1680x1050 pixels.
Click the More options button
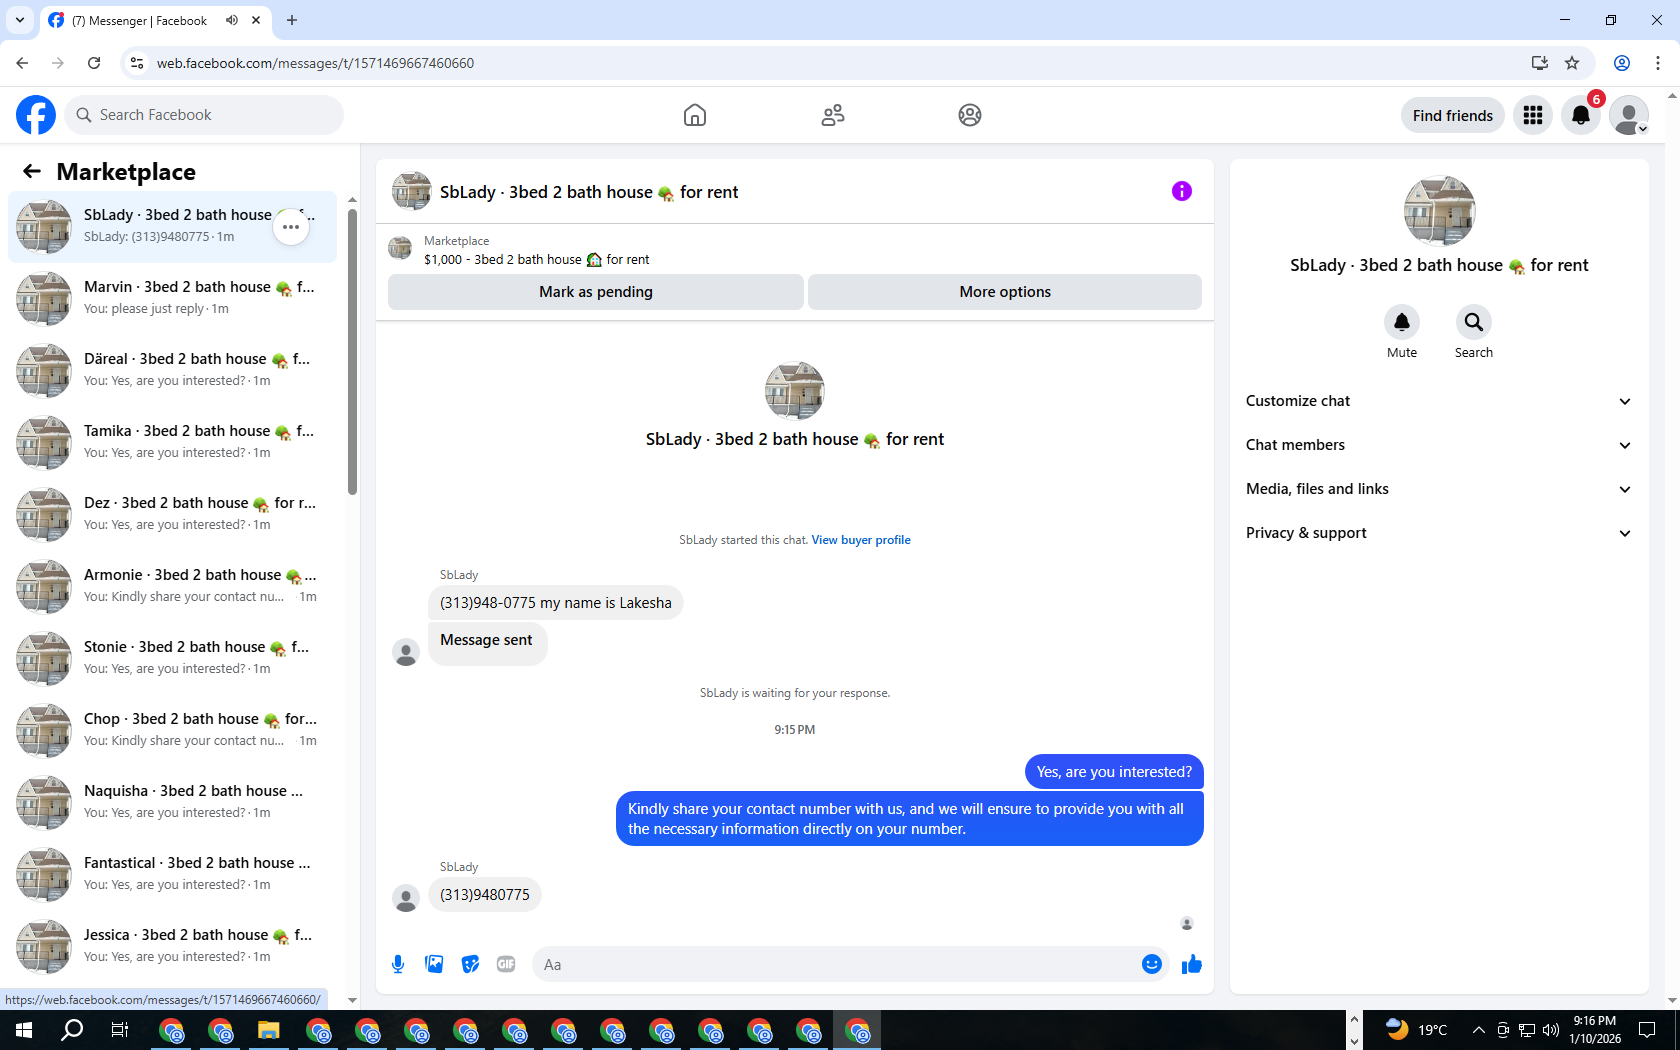tap(1005, 292)
